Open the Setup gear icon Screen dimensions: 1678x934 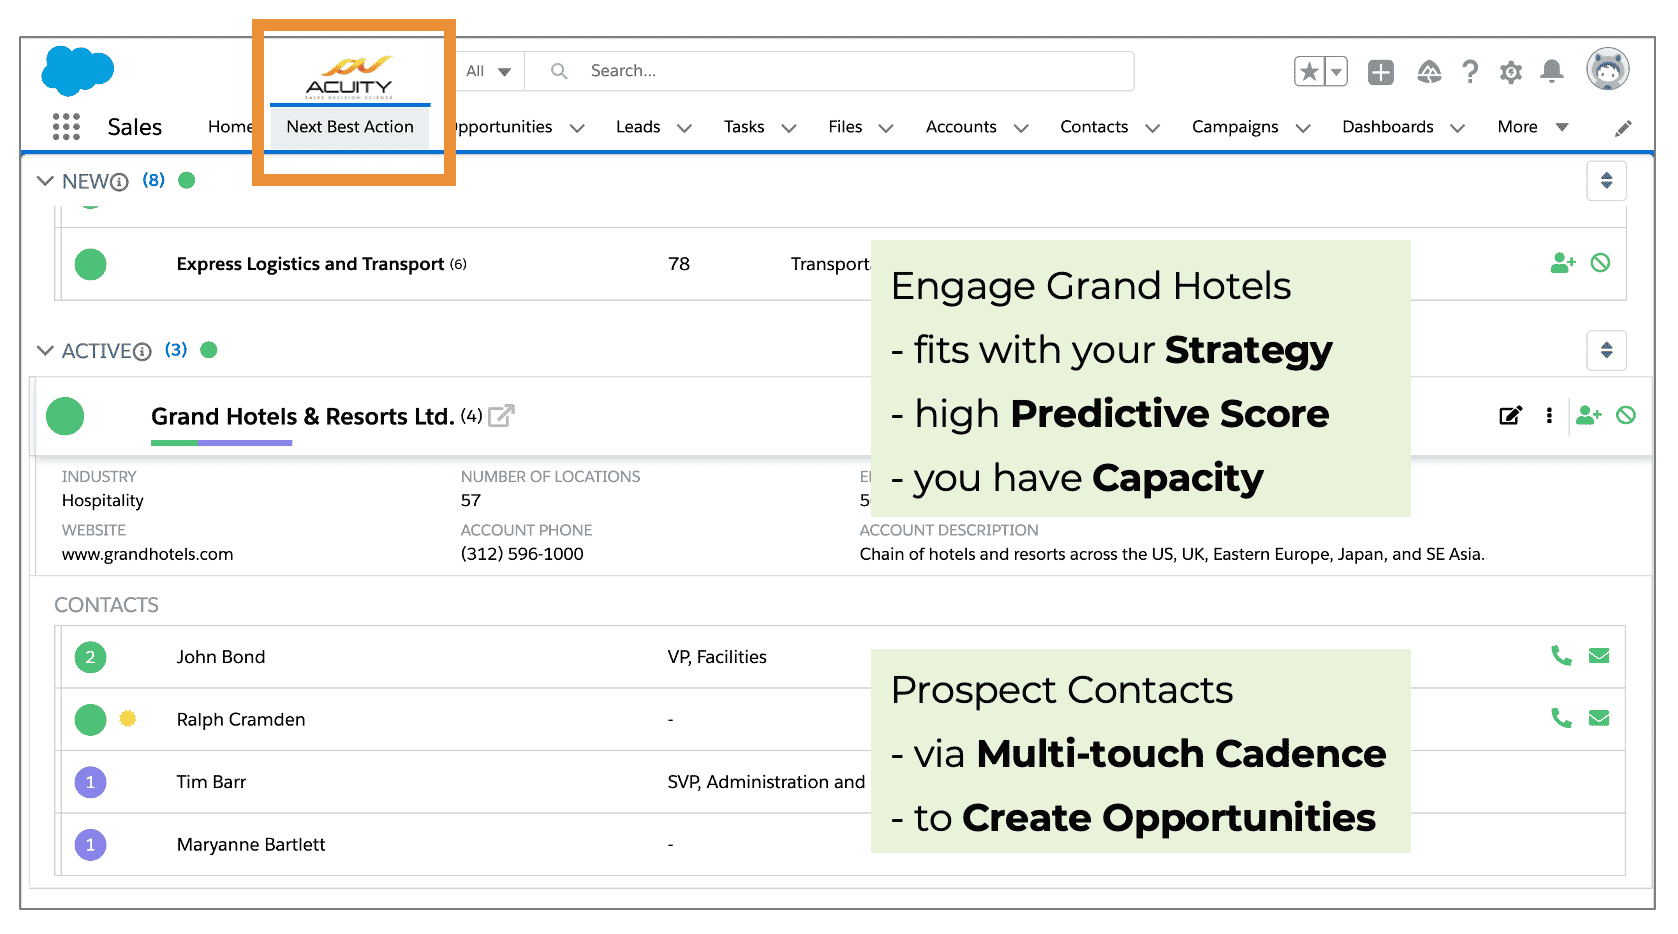(1511, 72)
